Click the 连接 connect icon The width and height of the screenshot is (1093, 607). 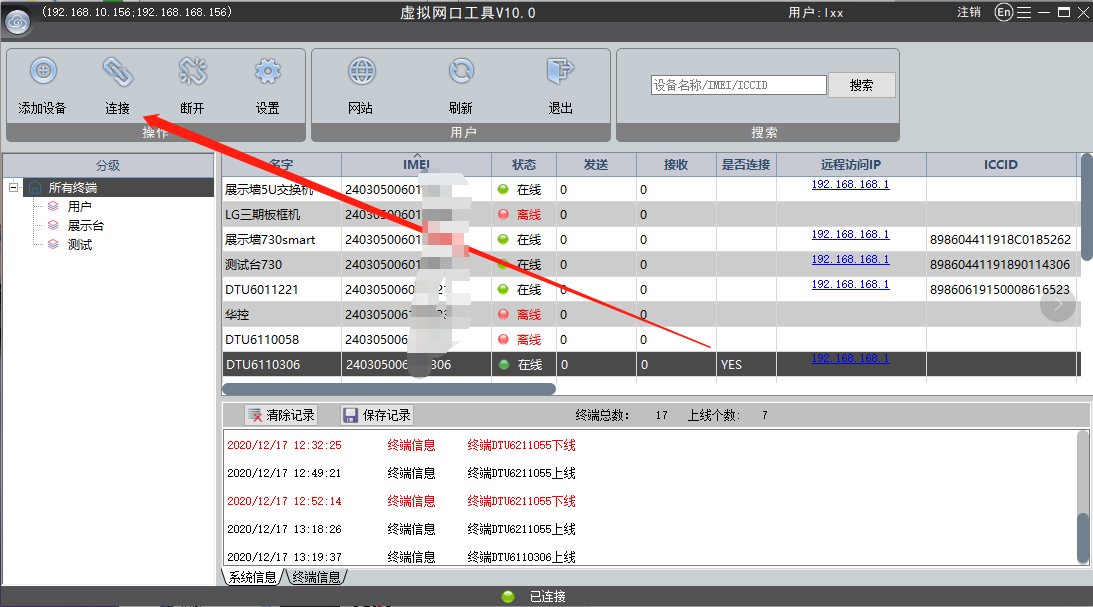(118, 71)
